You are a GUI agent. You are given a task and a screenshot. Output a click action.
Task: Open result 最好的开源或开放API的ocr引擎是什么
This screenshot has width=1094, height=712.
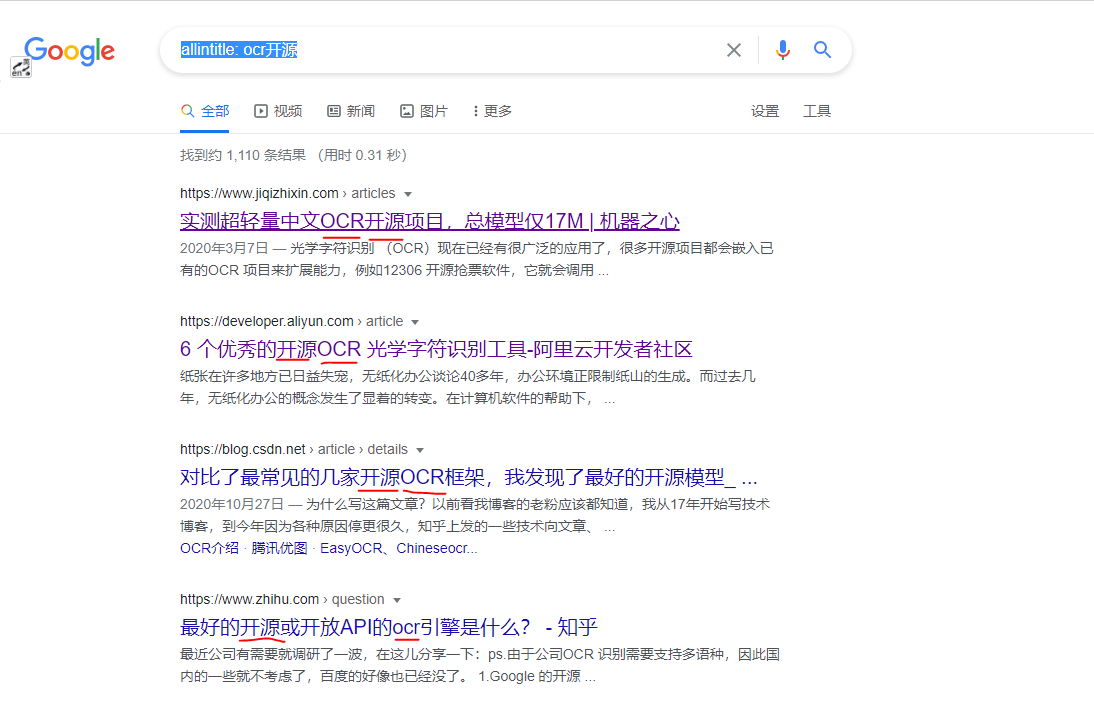click(x=389, y=627)
